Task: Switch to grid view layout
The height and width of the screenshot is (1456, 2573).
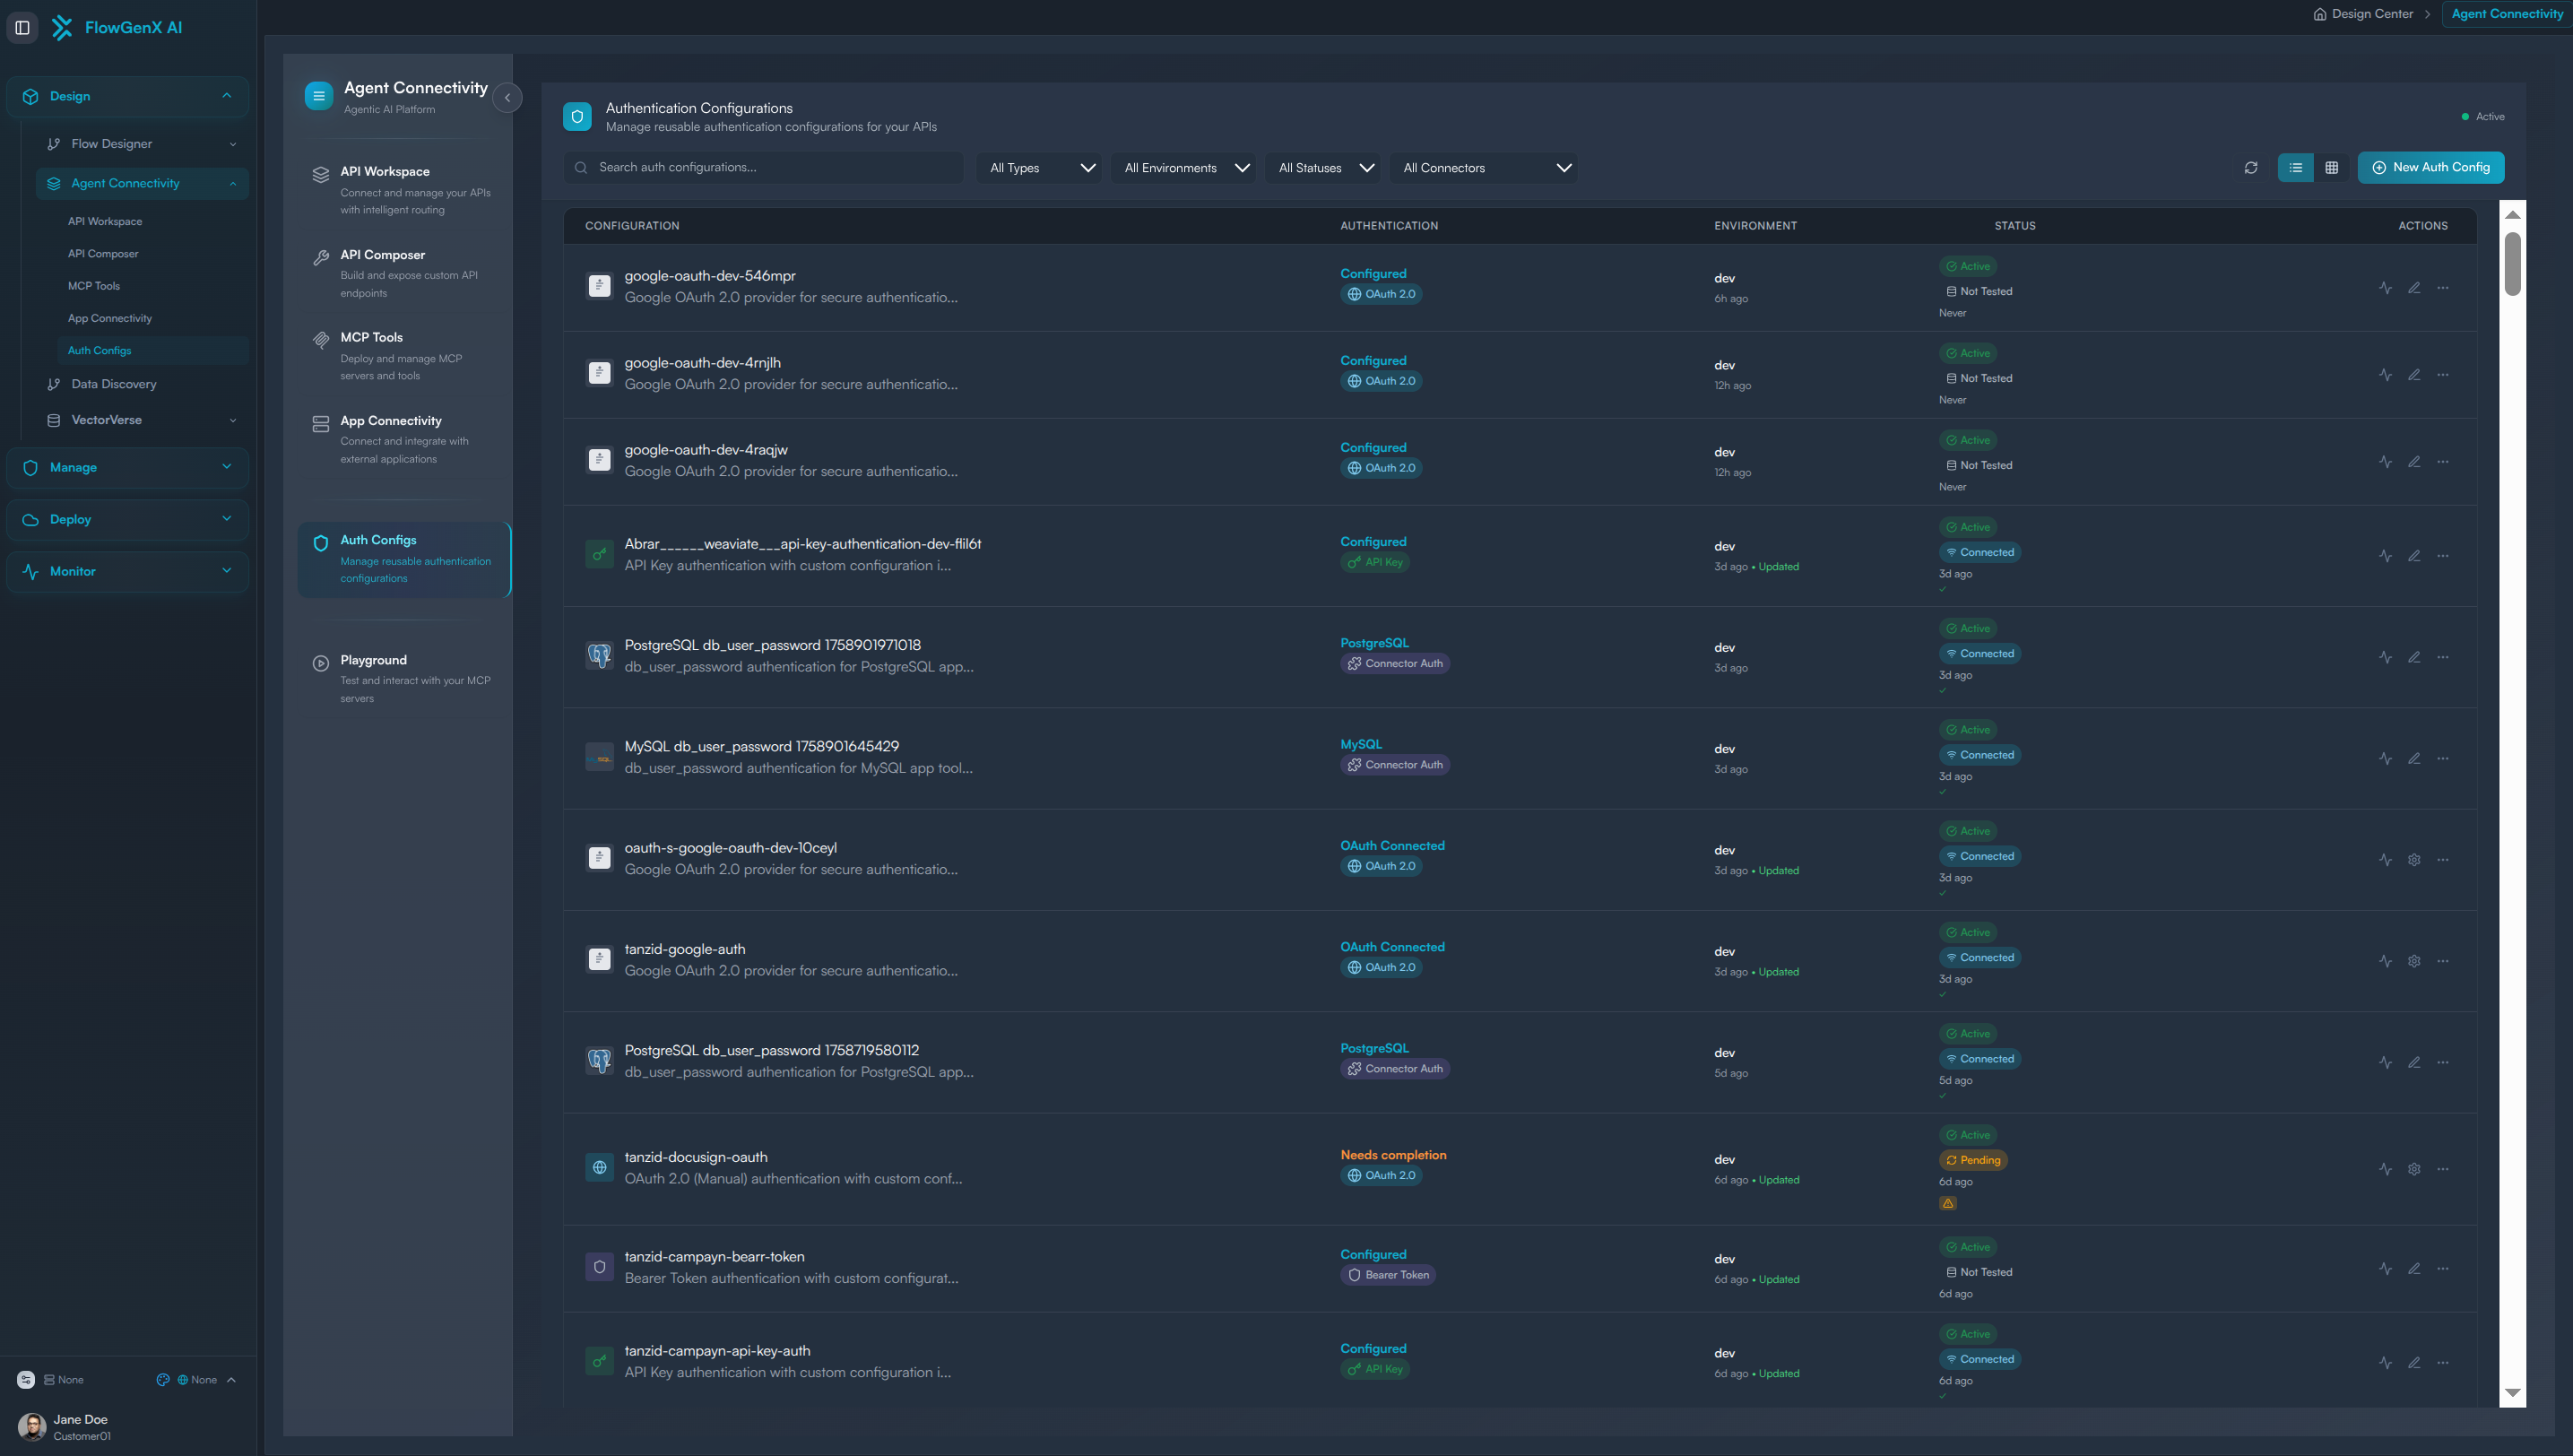Action: click(x=2331, y=168)
